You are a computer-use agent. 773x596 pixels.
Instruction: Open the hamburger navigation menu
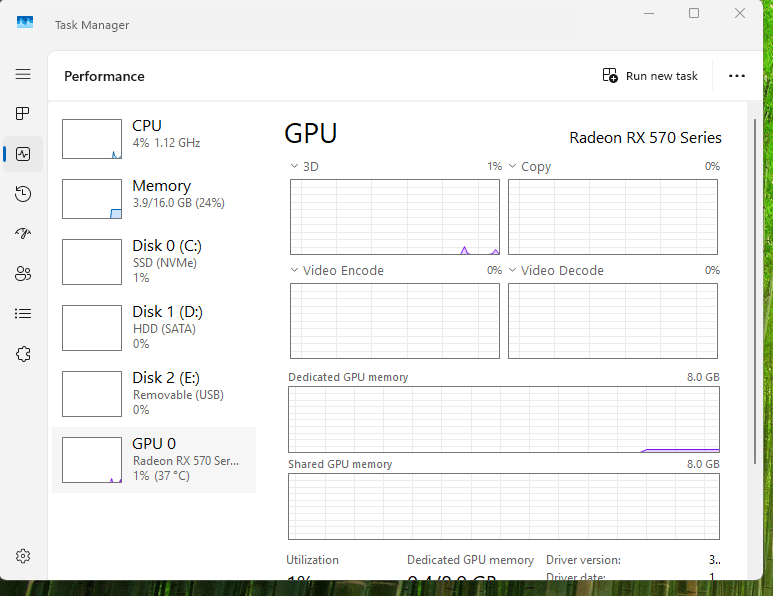pyautogui.click(x=23, y=74)
